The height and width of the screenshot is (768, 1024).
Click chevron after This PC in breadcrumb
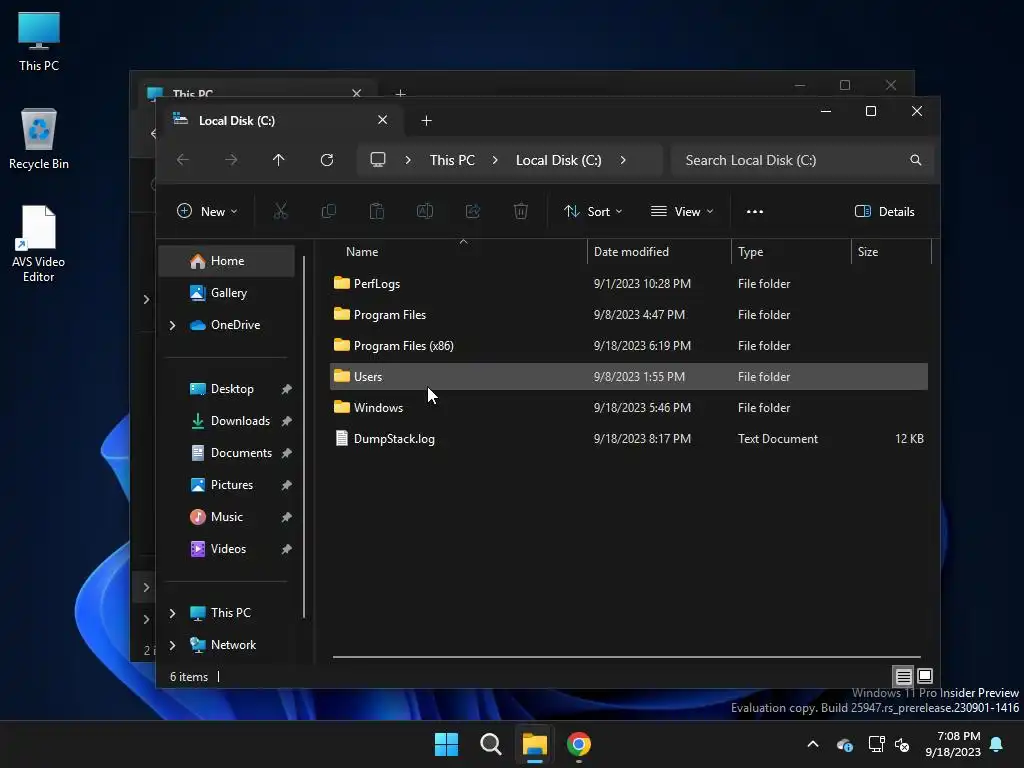[x=495, y=160]
